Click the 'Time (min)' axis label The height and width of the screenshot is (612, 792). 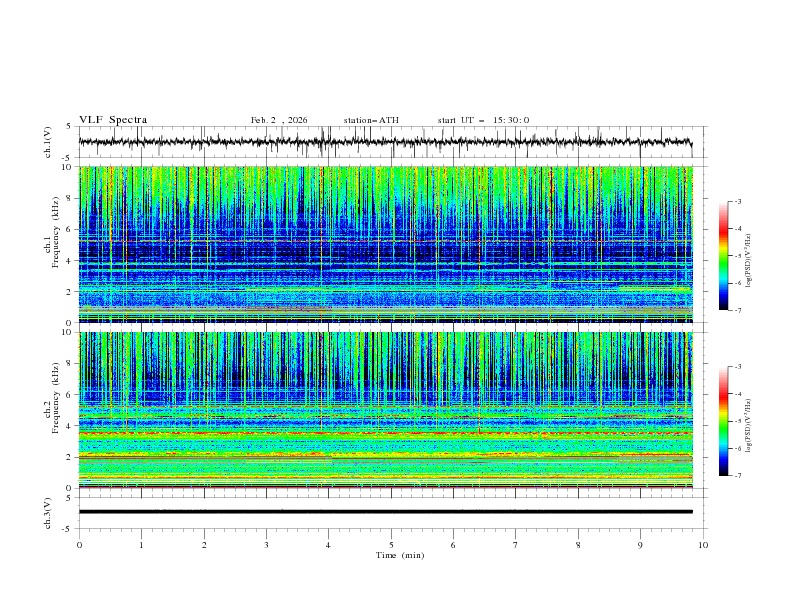point(400,555)
